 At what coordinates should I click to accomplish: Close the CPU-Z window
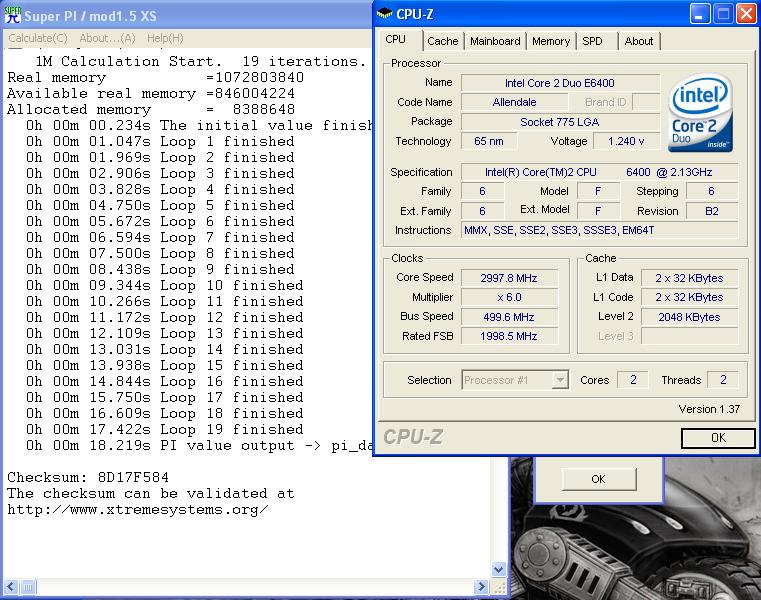click(x=746, y=14)
